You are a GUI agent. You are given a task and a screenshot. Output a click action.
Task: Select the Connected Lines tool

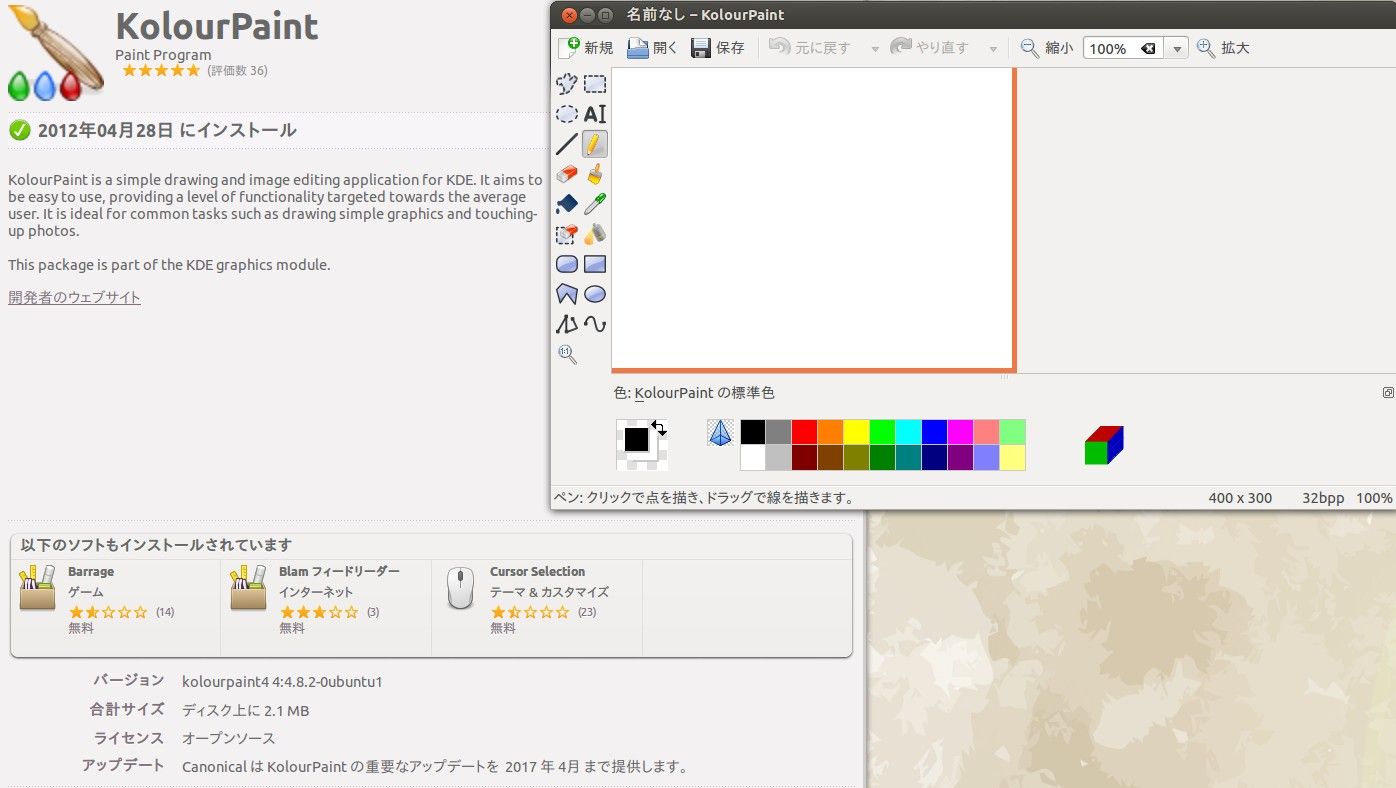point(567,324)
